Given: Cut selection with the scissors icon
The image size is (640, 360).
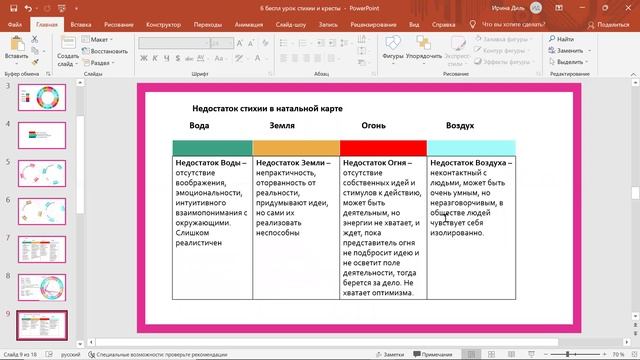Looking at the screenshot, I should tap(35, 39).
